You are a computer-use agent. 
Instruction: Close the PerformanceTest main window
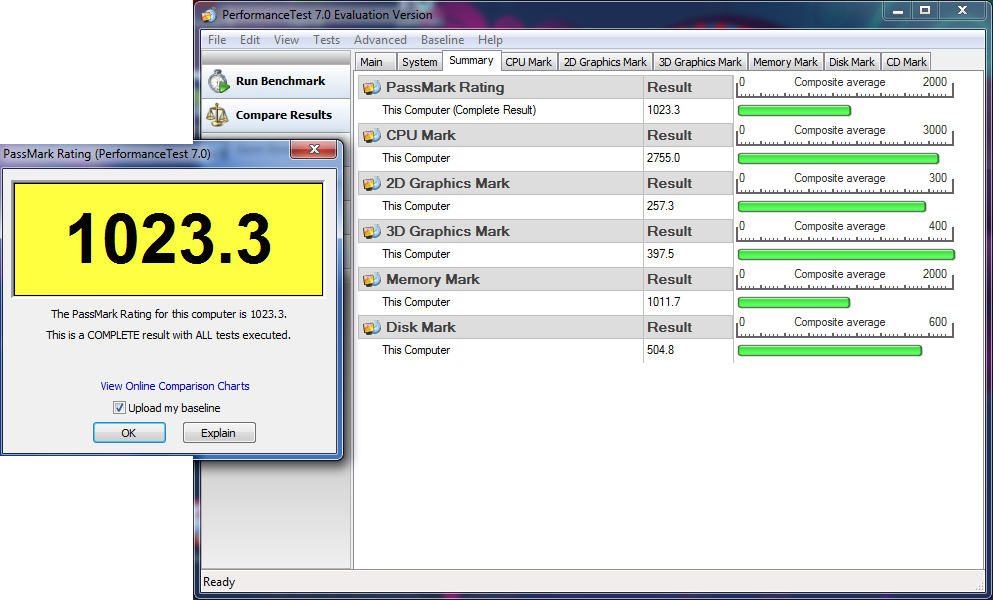pos(963,11)
